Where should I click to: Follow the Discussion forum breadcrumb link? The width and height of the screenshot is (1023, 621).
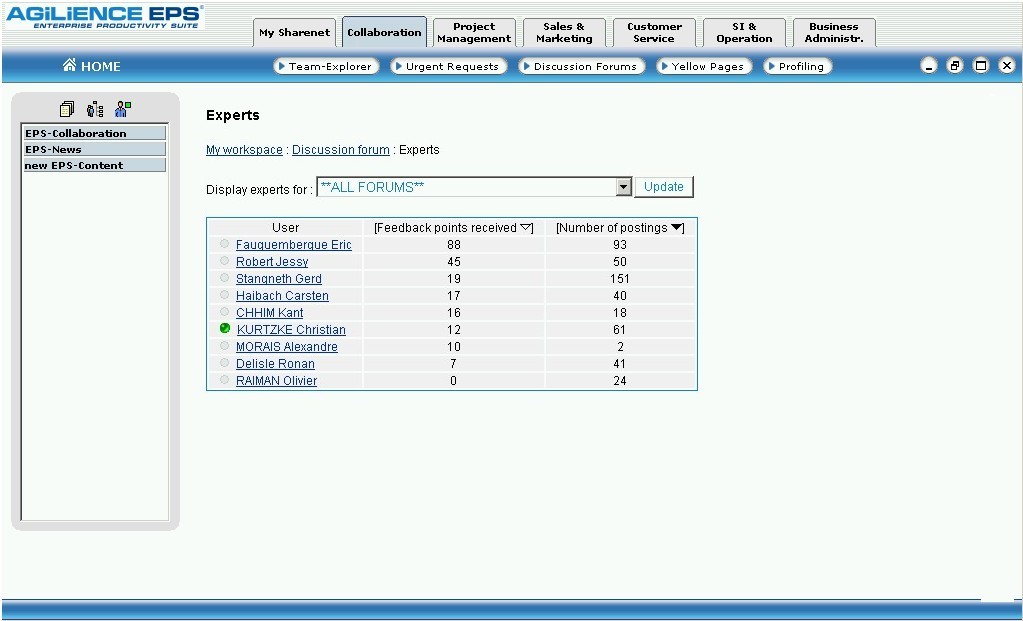coord(341,150)
